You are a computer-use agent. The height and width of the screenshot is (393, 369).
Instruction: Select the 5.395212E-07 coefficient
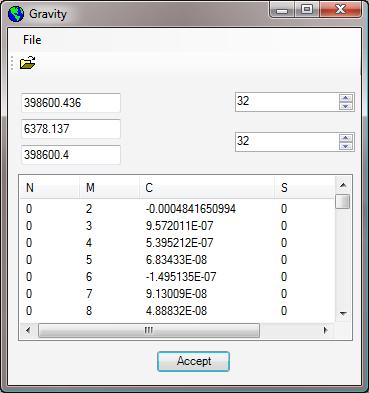[179, 243]
